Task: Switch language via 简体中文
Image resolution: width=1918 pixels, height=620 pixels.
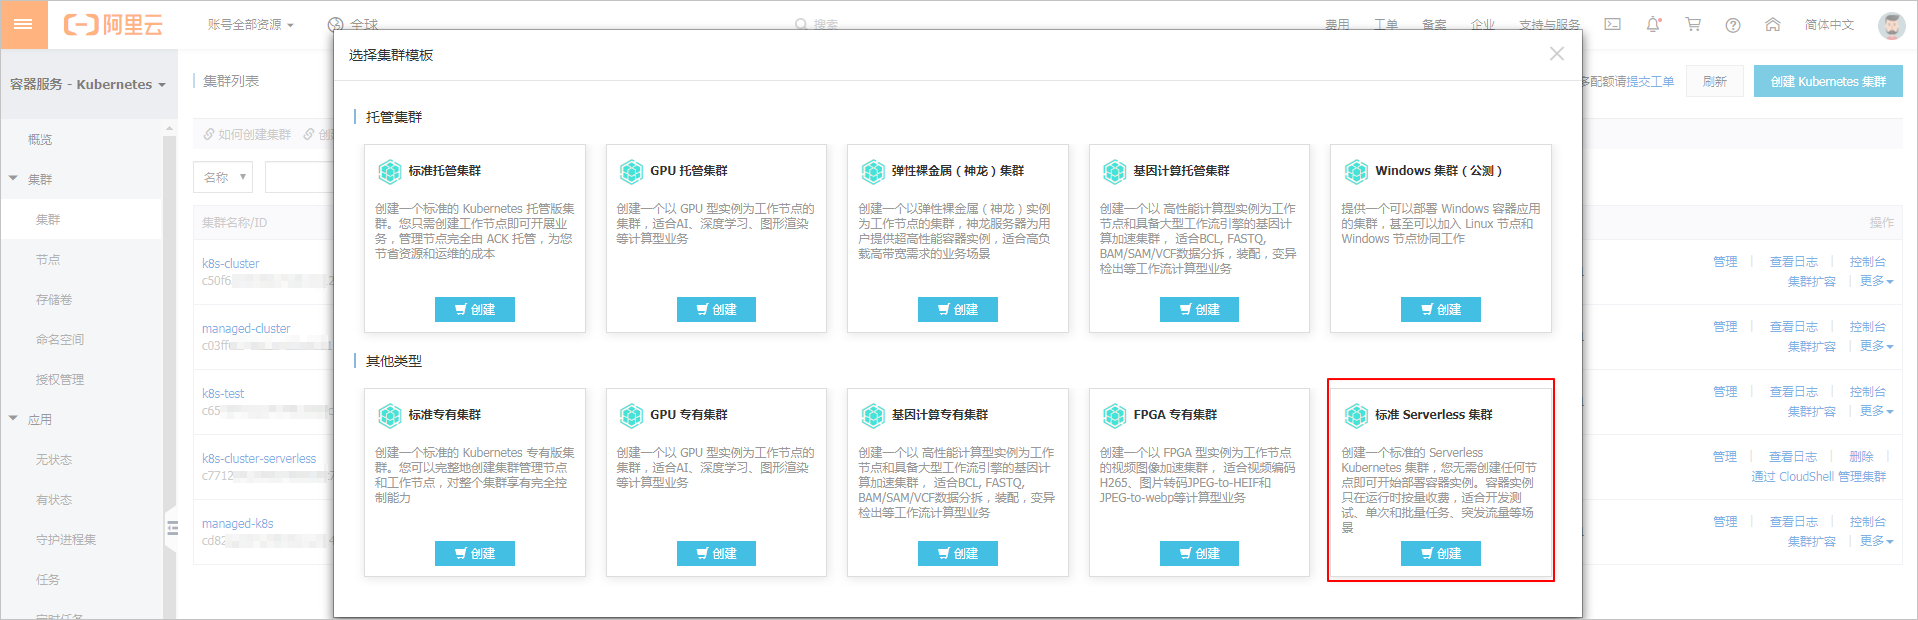Action: pyautogui.click(x=1829, y=24)
